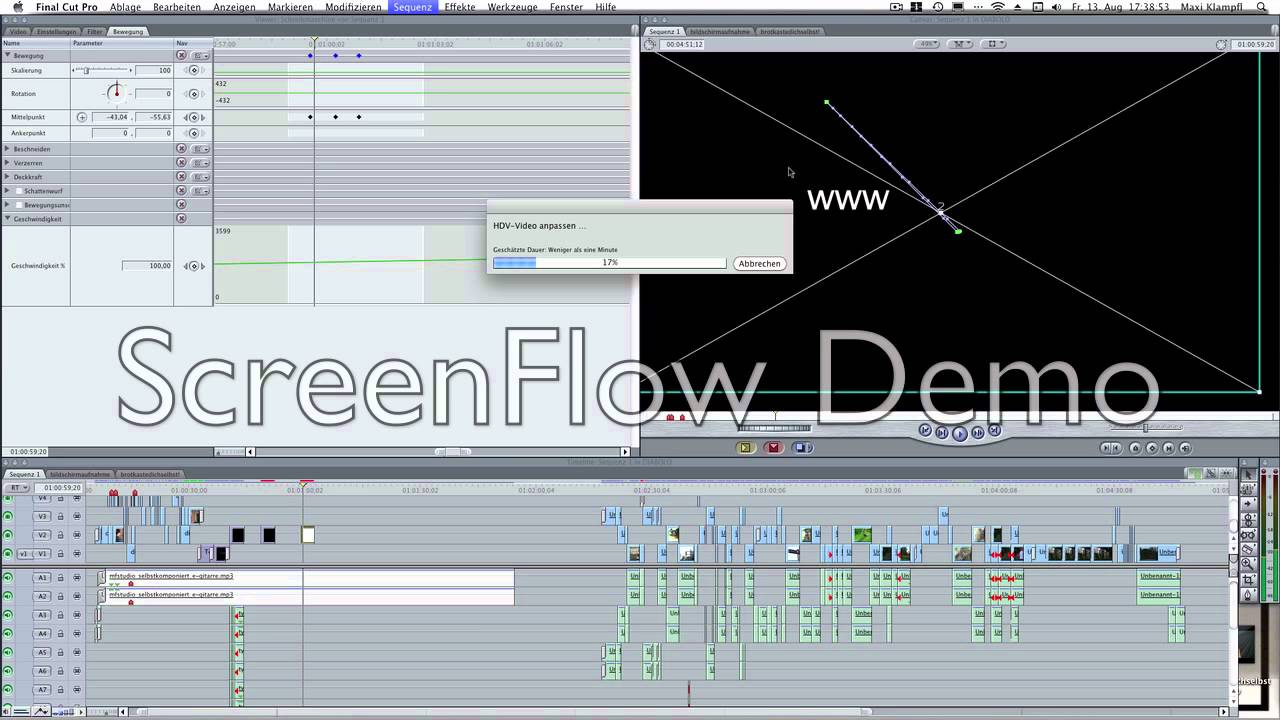Open Spotlight search in the menu bar
1280x720 pixels.
click(x=1261, y=7)
